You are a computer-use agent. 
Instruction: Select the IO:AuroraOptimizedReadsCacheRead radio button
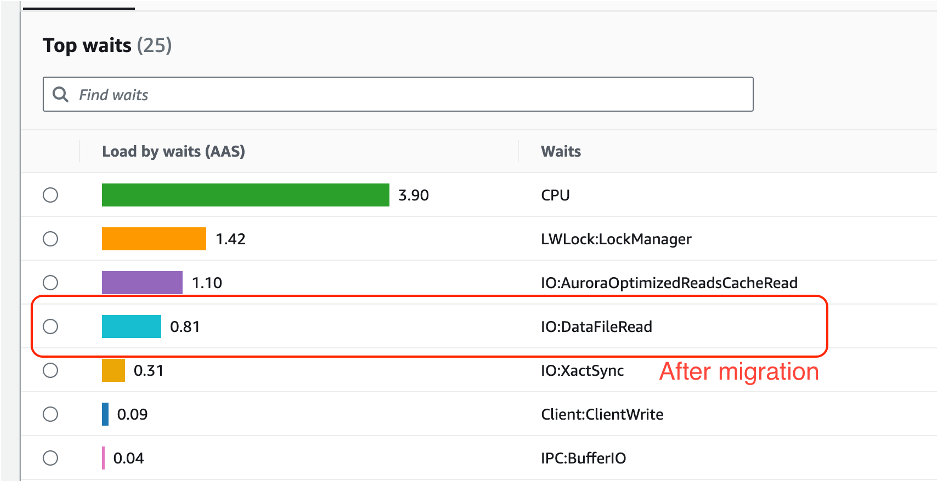50,283
